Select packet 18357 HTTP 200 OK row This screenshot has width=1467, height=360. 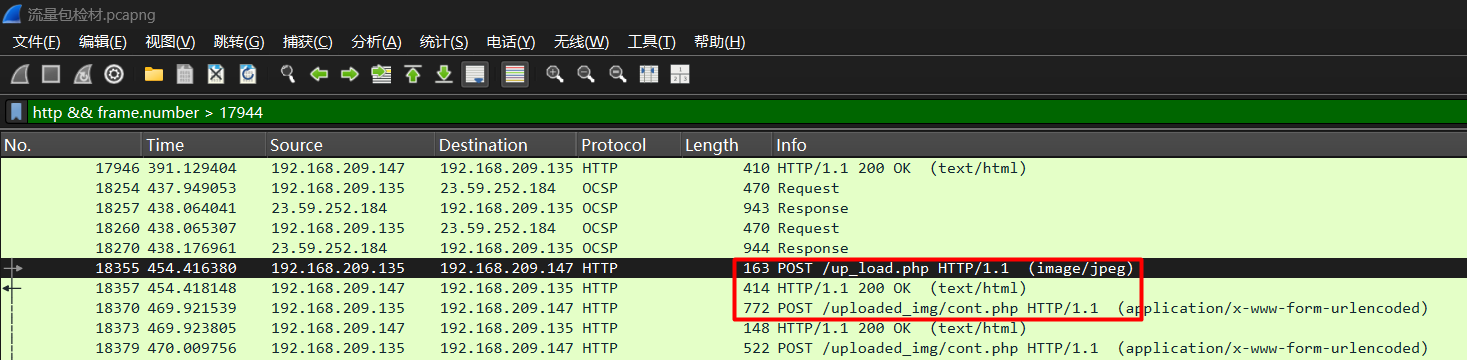733,288
